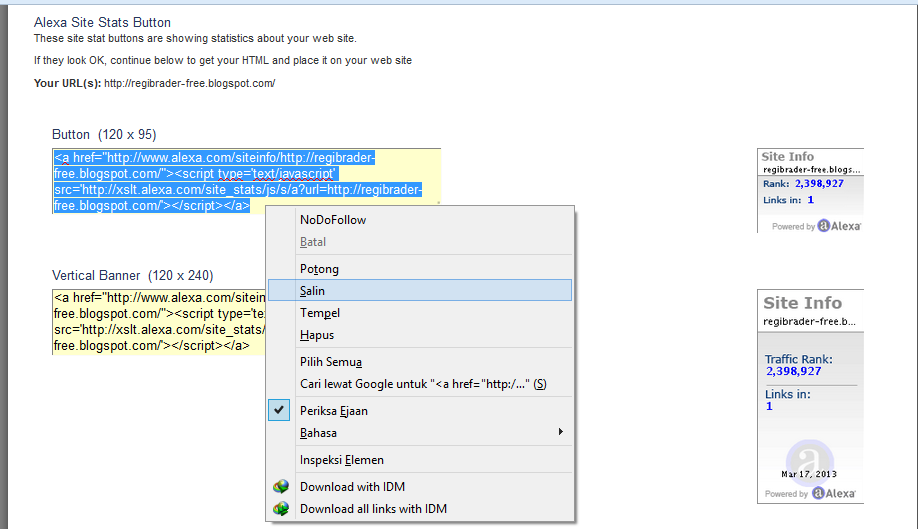Click the Alexa Site Stats Button heading

pos(102,22)
